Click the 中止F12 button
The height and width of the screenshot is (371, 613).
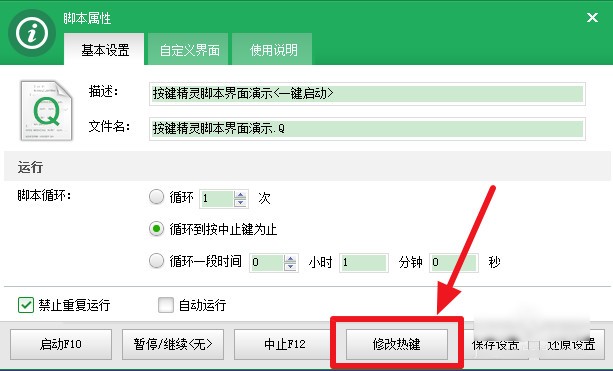pos(285,344)
